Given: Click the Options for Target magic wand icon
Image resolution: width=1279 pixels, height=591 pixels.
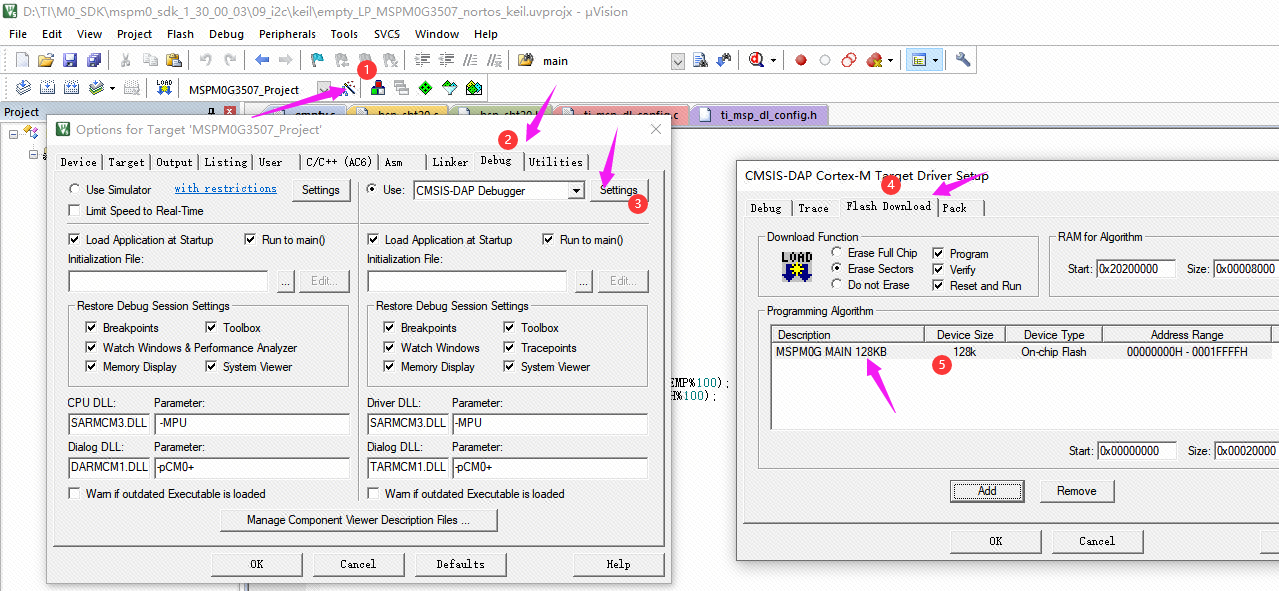Looking at the screenshot, I should coord(348,88).
